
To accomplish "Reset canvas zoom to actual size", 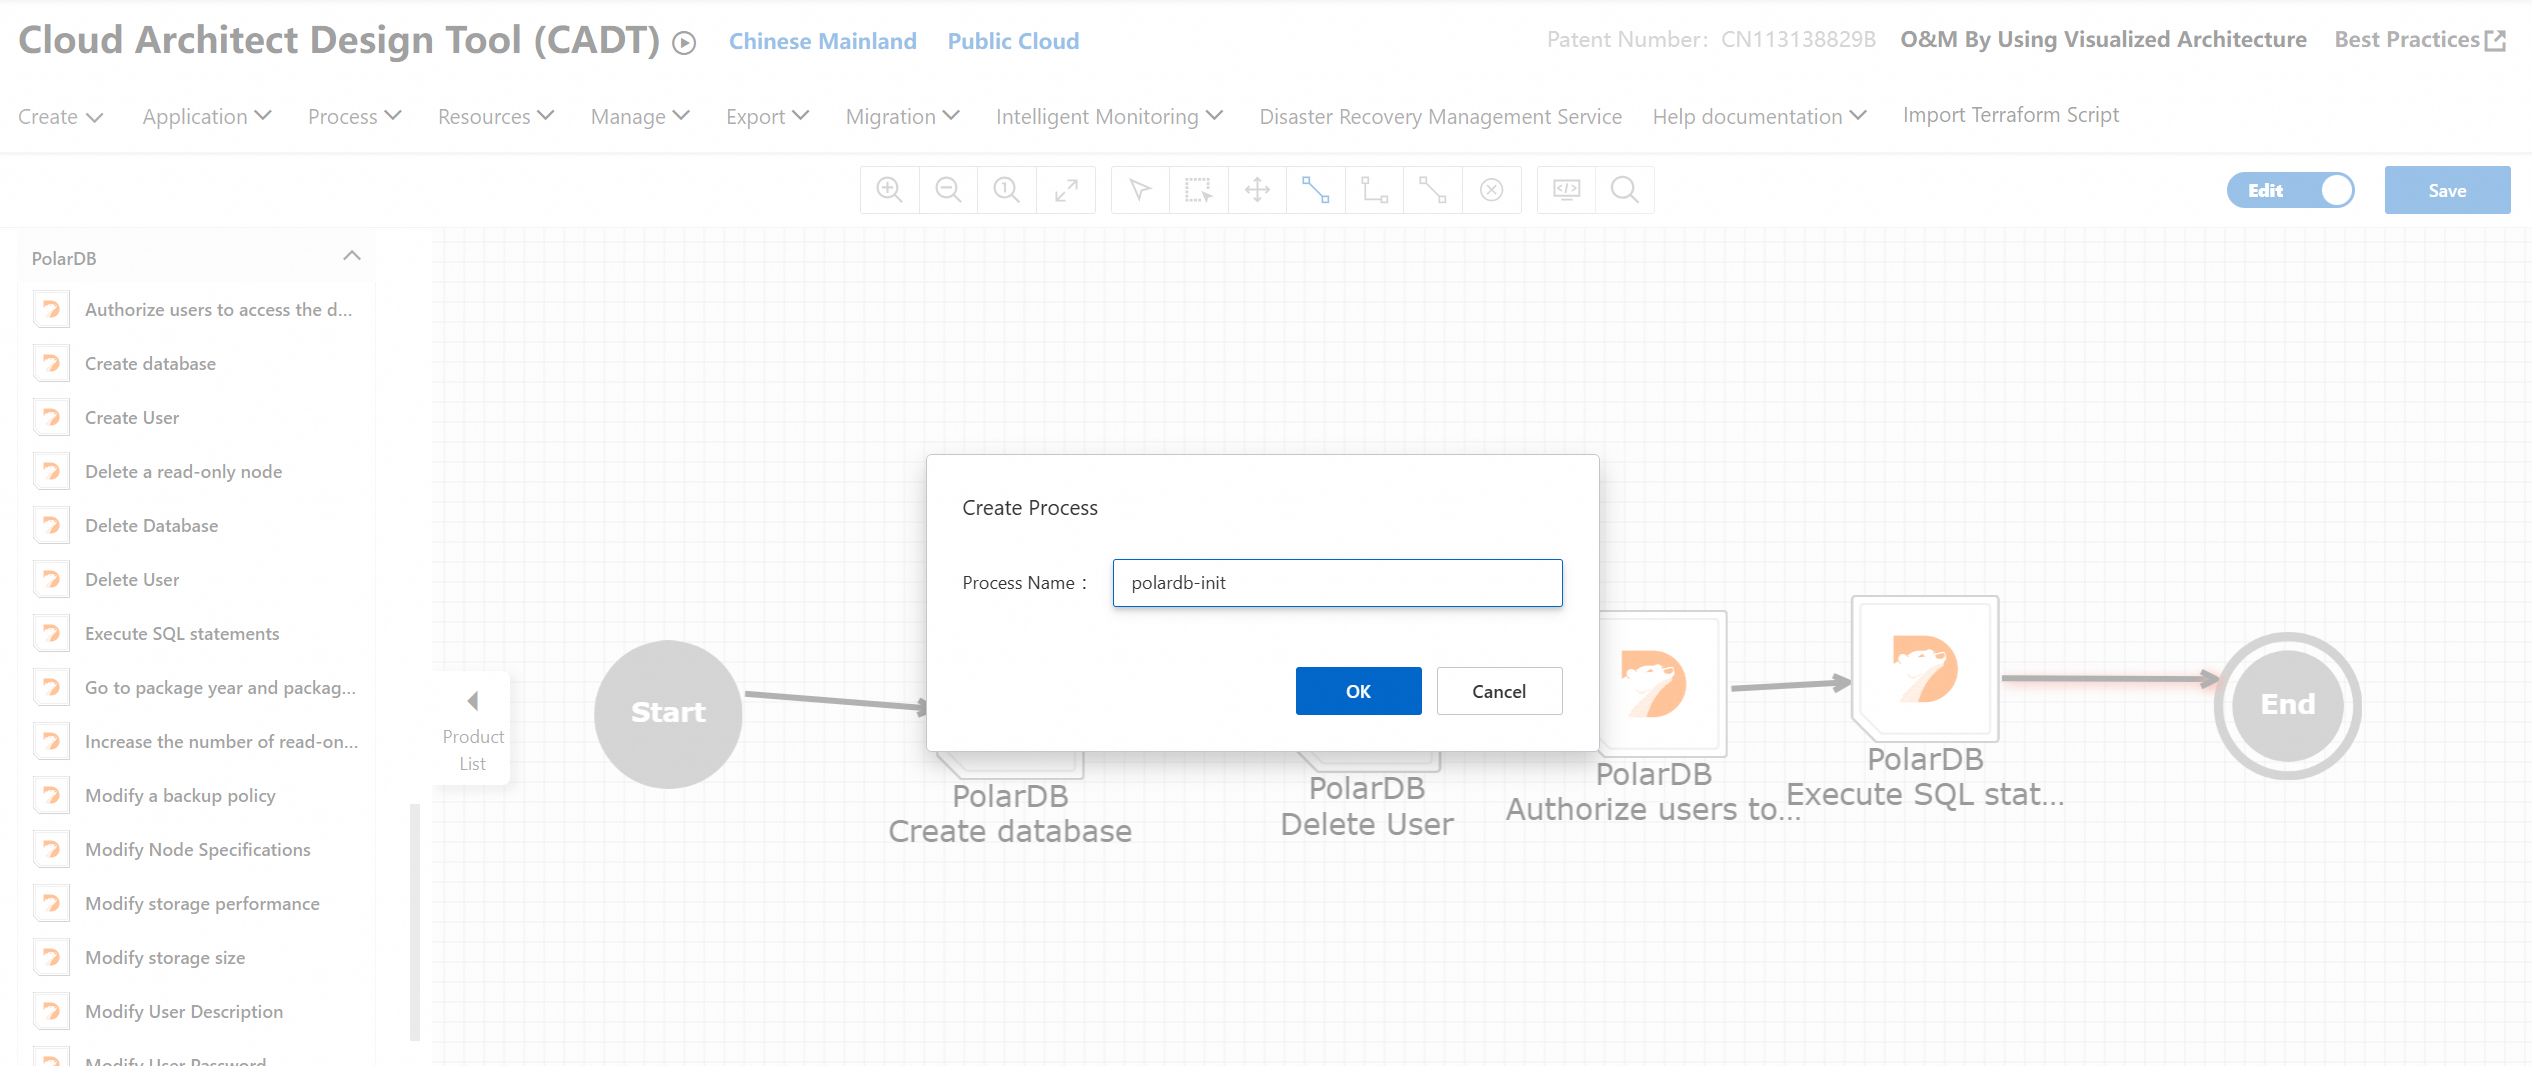I will [1007, 190].
